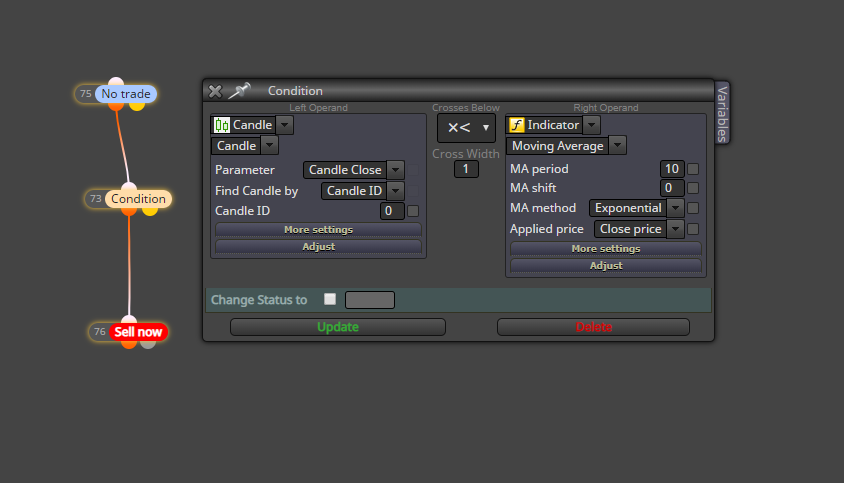This screenshot has height=483, width=844.
Task: Click the Candle ID input field
Action: (x=392, y=211)
